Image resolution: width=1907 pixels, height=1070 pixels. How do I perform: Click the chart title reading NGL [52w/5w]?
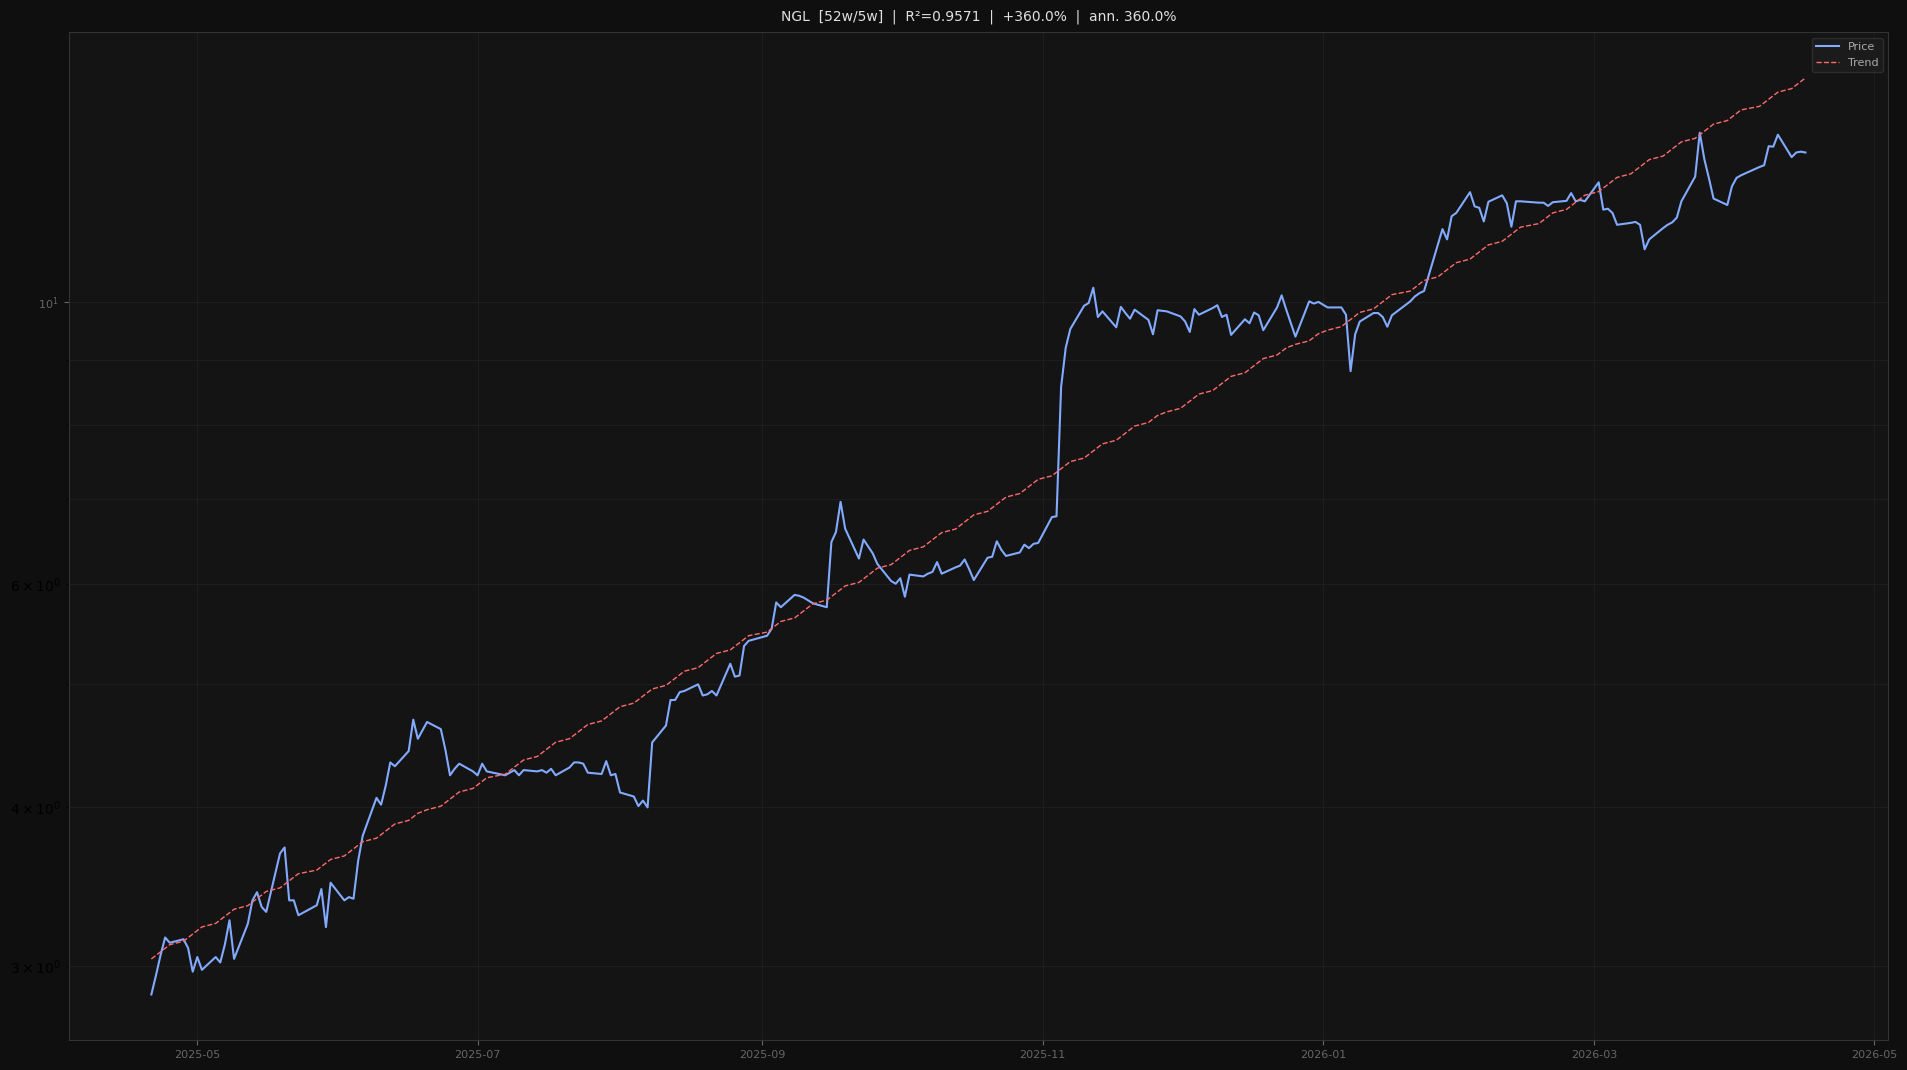[x=831, y=16]
